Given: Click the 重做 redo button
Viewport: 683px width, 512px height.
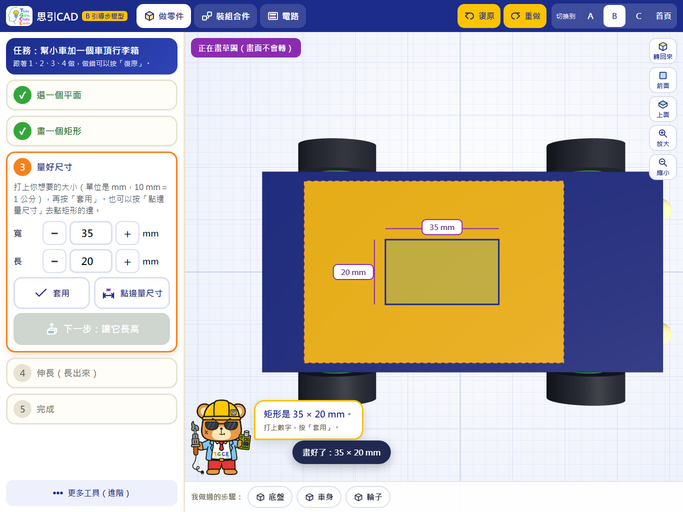Looking at the screenshot, I should 525,16.
